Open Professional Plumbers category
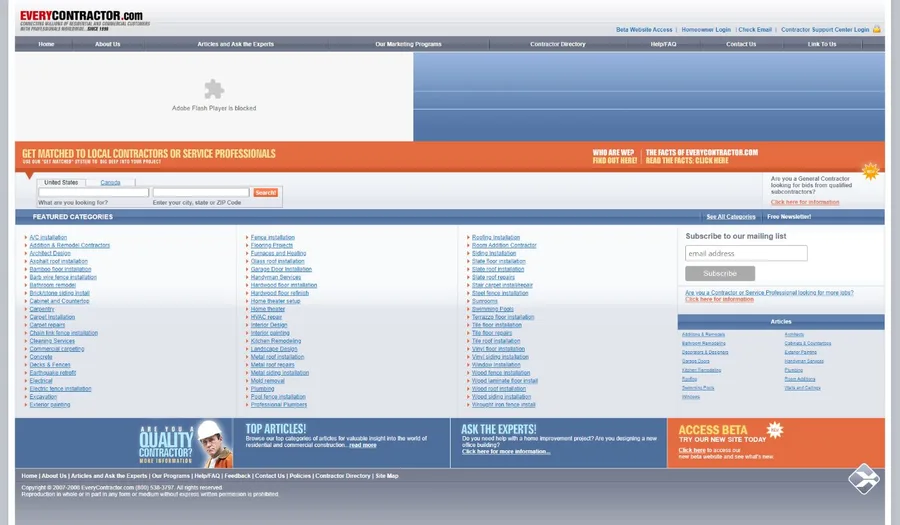 [279, 405]
